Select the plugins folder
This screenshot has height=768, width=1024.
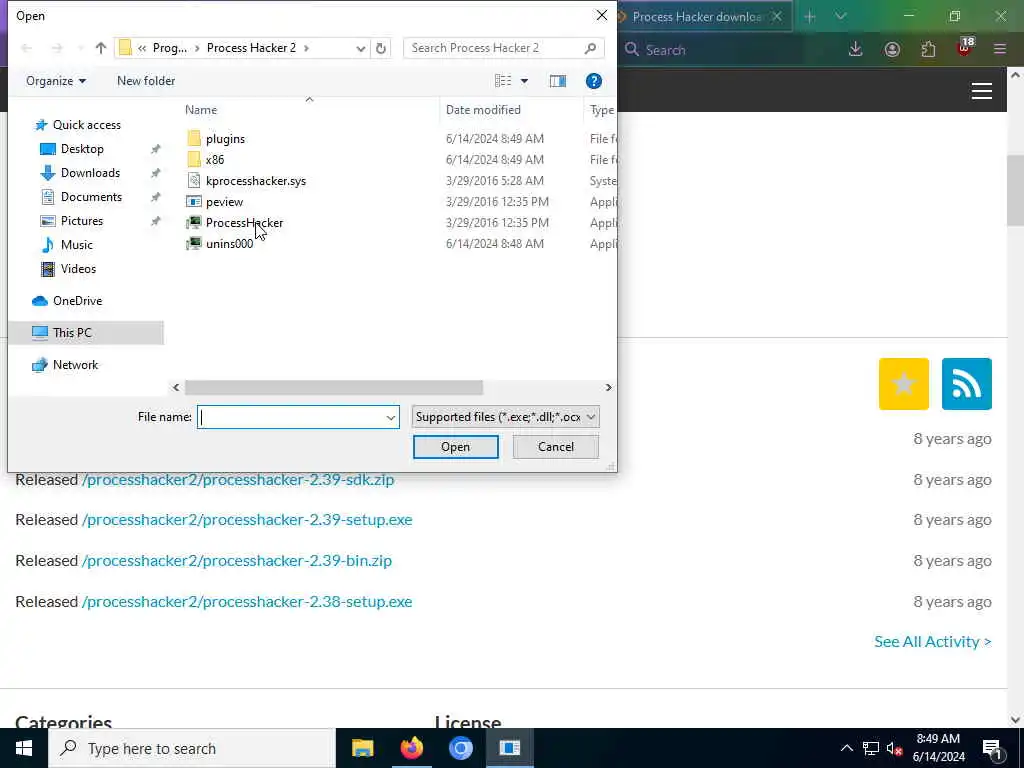[225, 138]
